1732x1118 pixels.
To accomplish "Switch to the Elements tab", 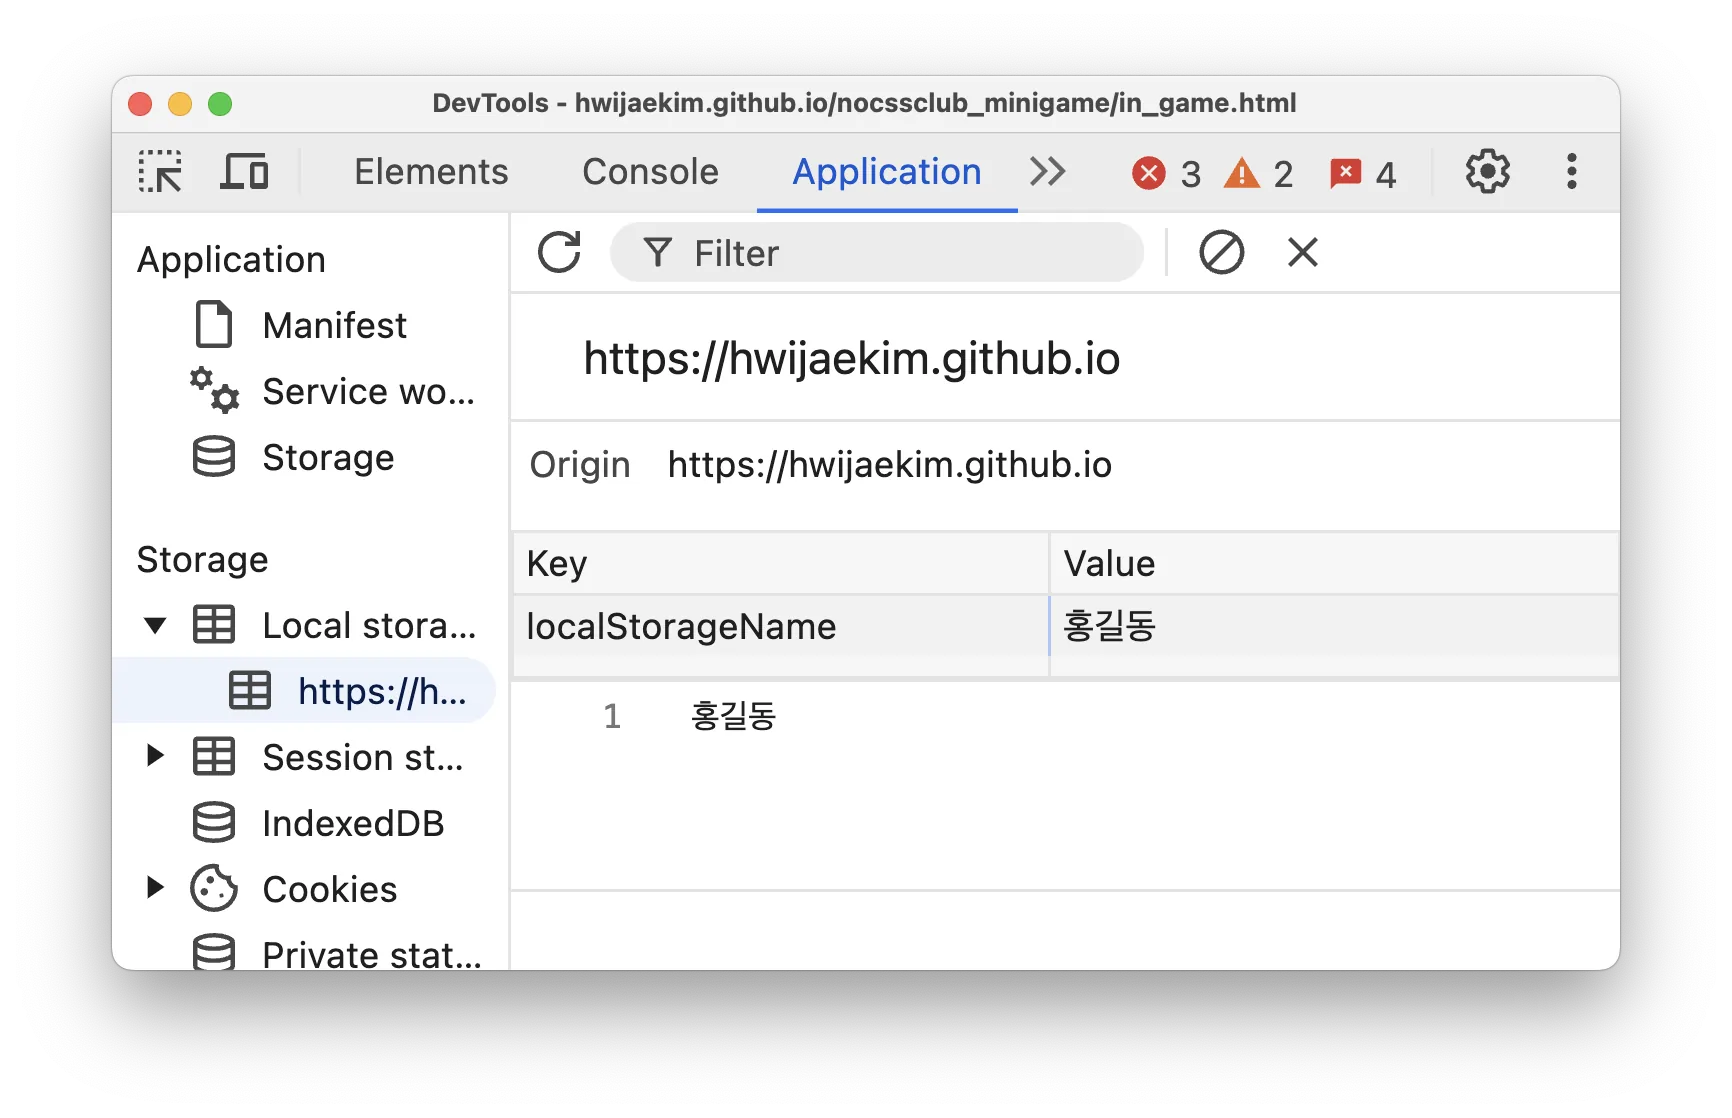I will (x=430, y=171).
